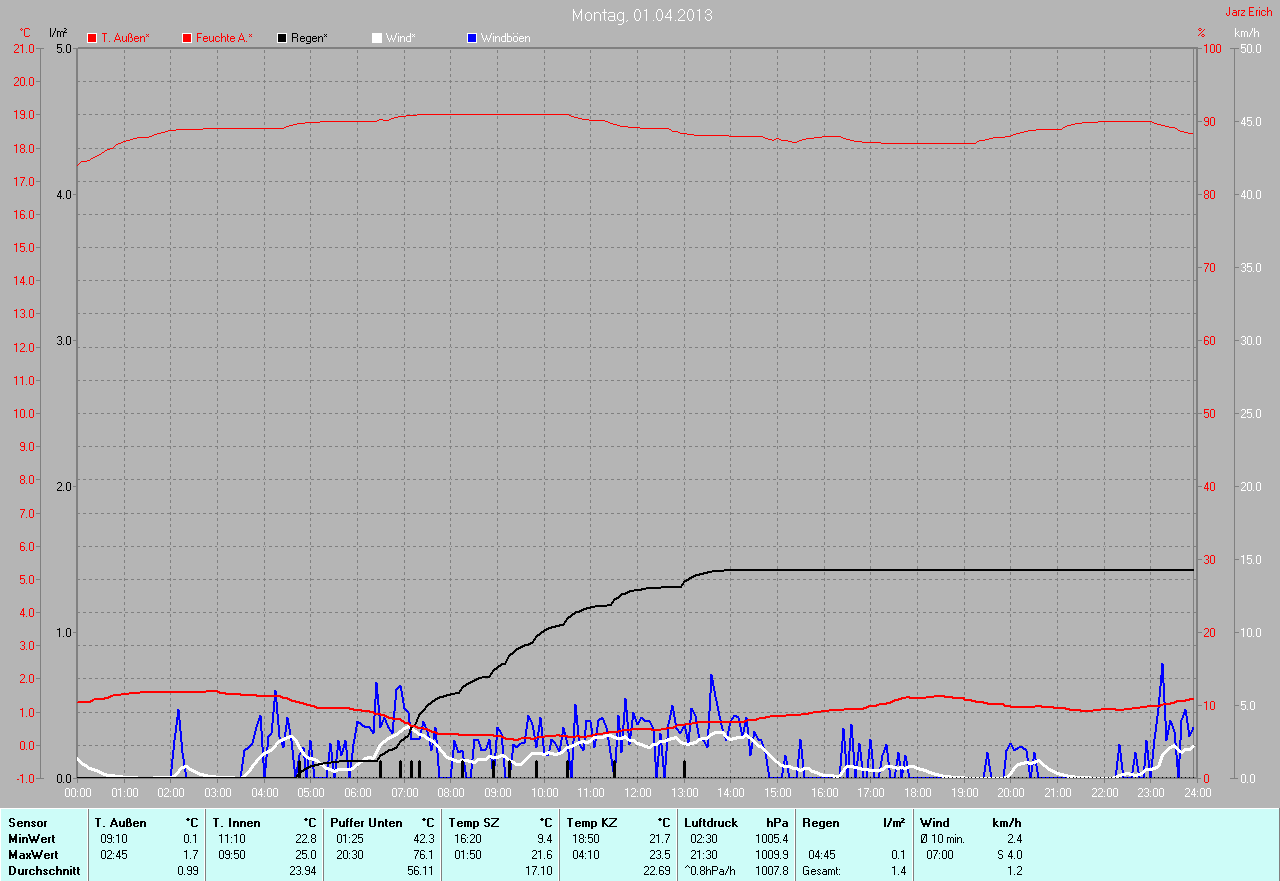Select the Luftdruck column header
Screen dimensions: 1280x881
point(711,823)
